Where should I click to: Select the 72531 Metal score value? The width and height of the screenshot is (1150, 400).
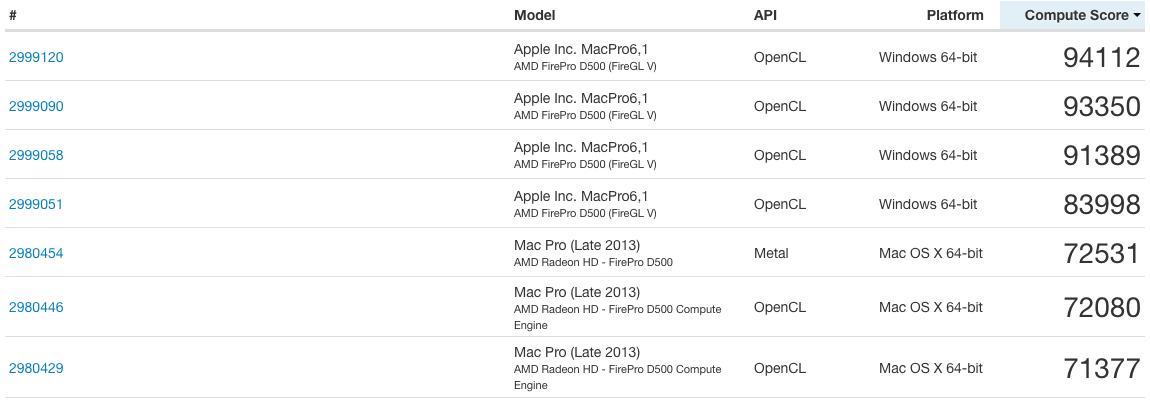click(1102, 253)
